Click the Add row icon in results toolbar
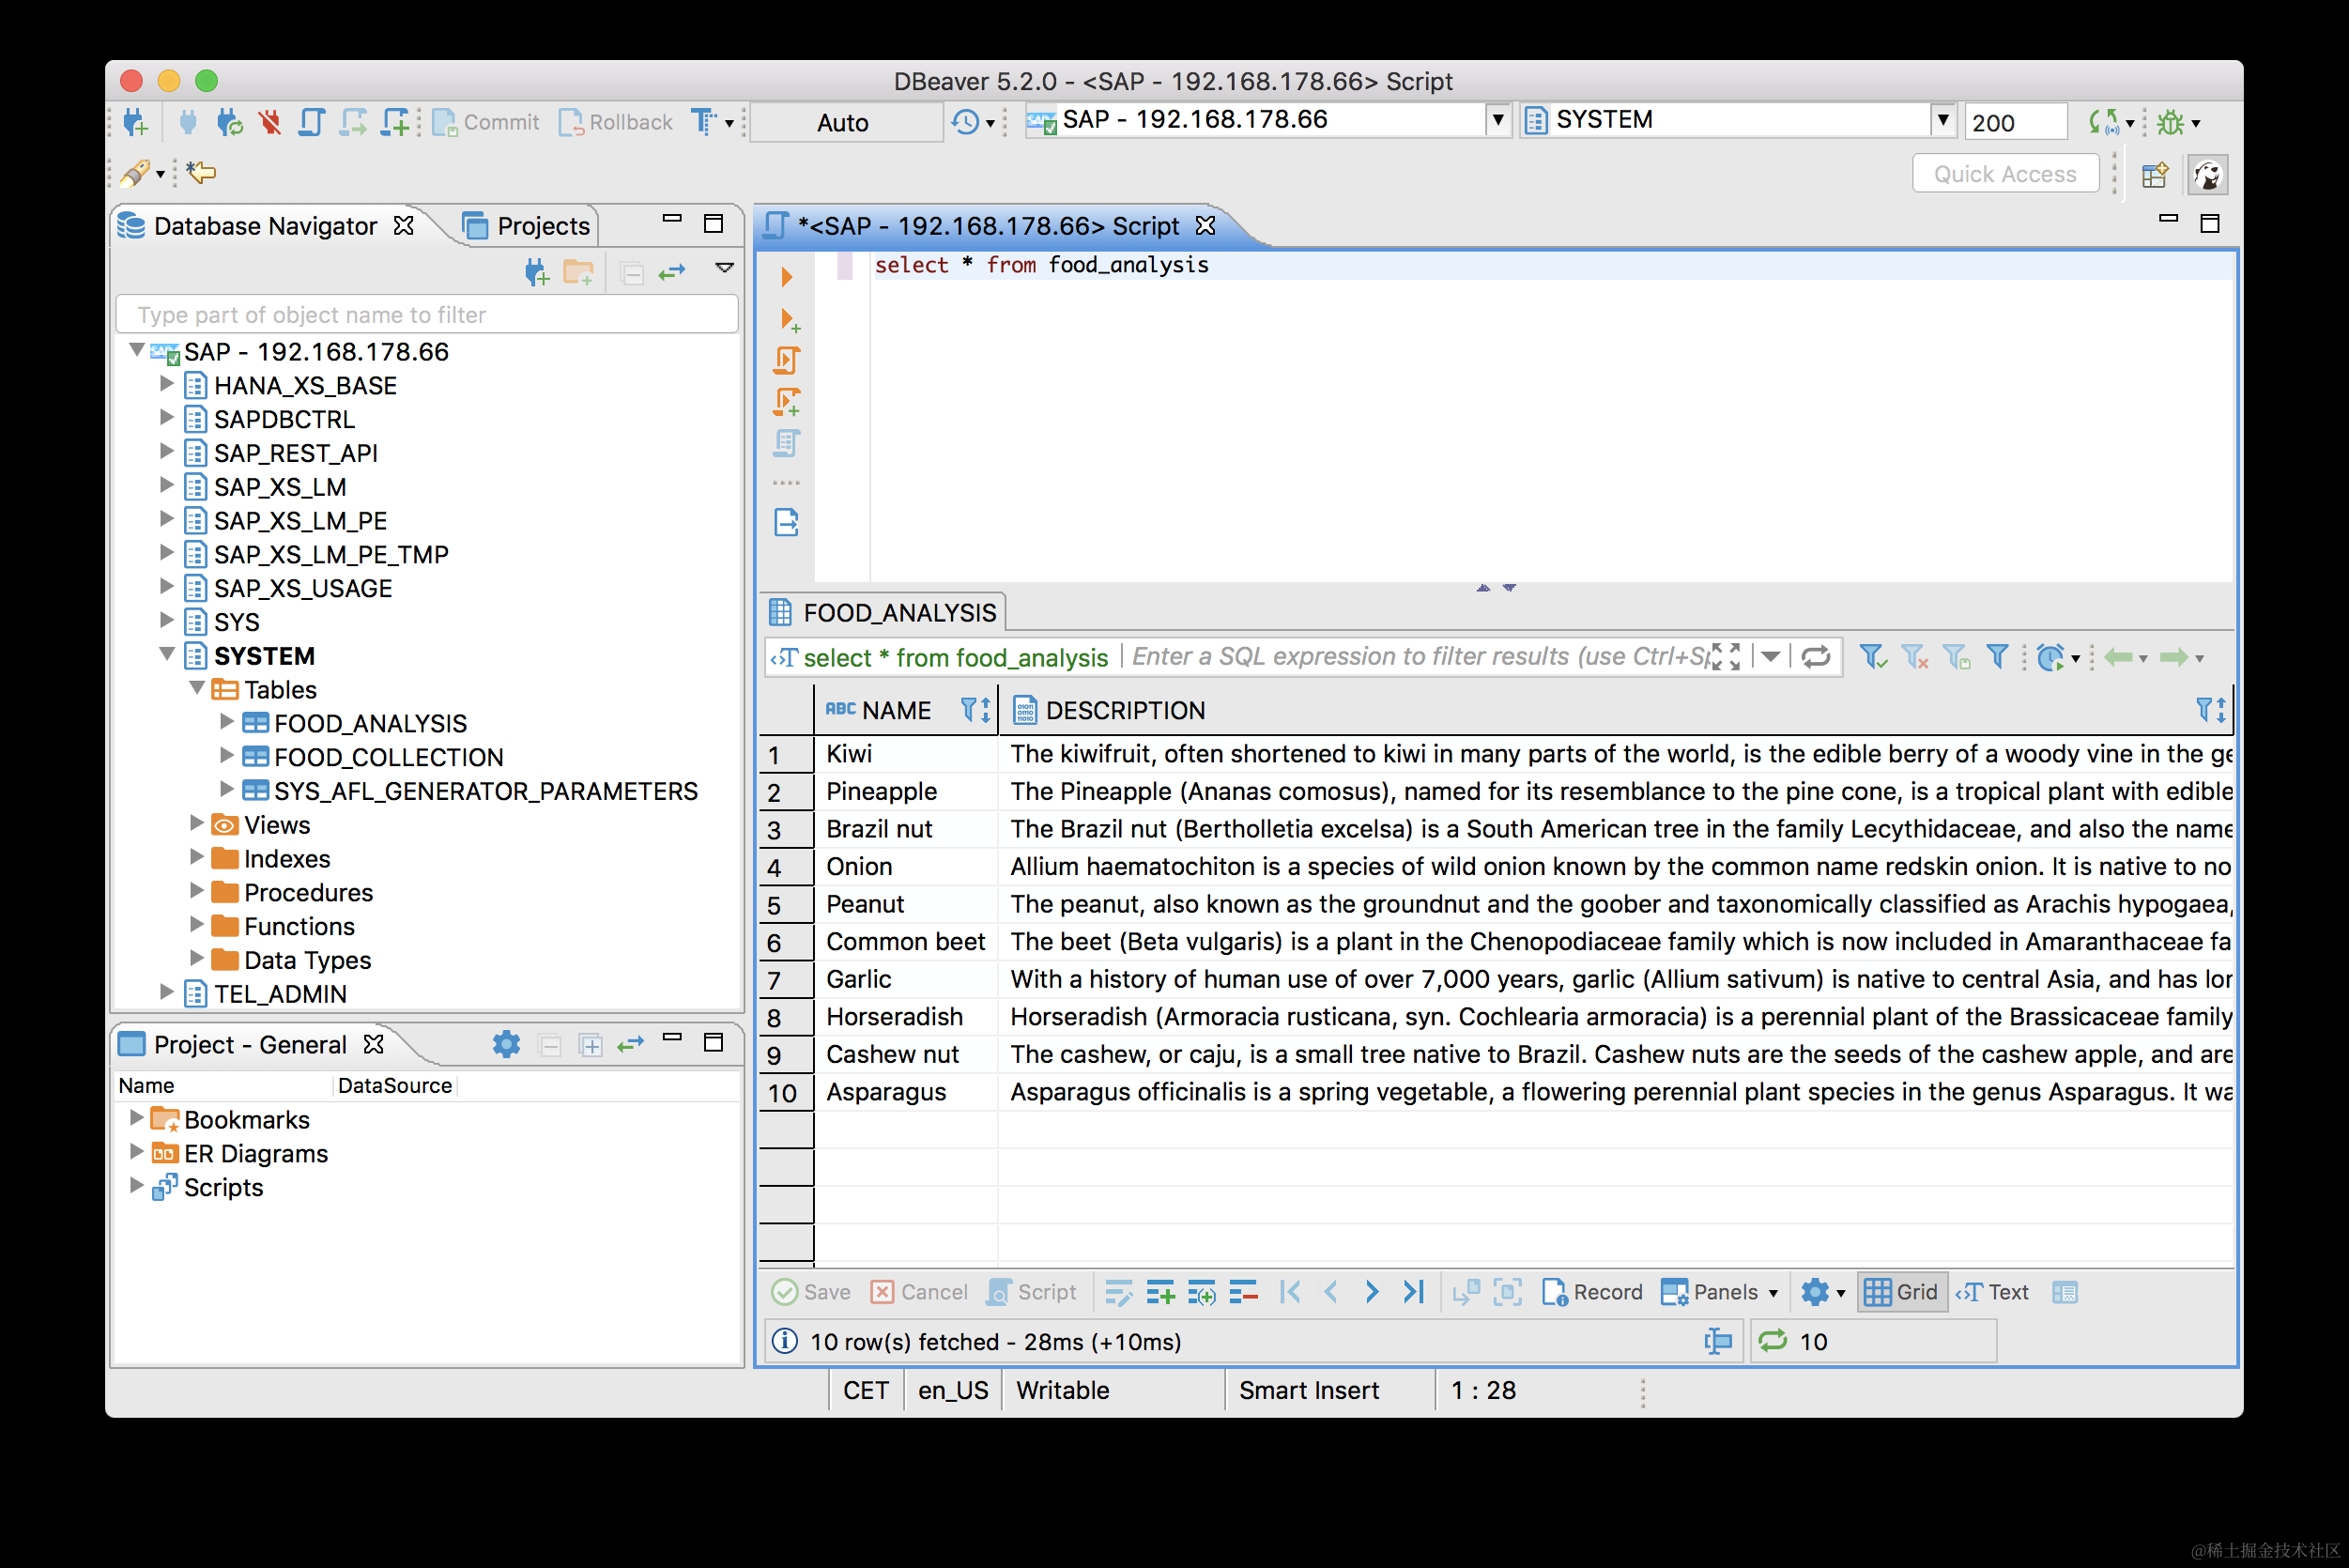 pyautogui.click(x=1160, y=1292)
